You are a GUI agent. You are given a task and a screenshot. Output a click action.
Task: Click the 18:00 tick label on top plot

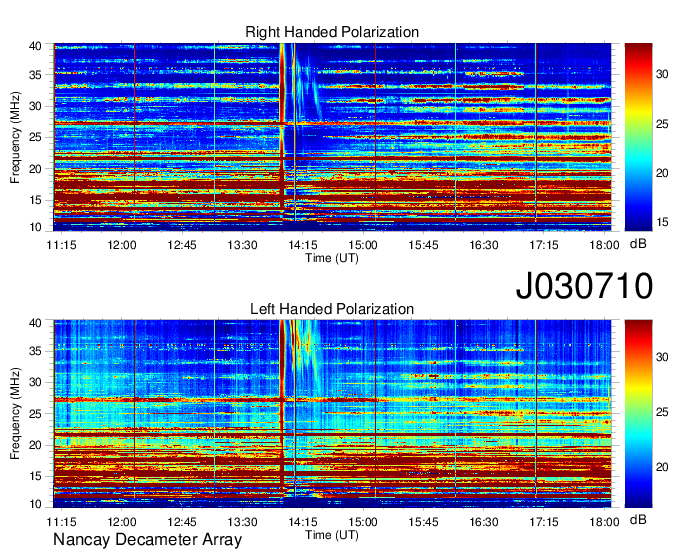[x=604, y=245]
